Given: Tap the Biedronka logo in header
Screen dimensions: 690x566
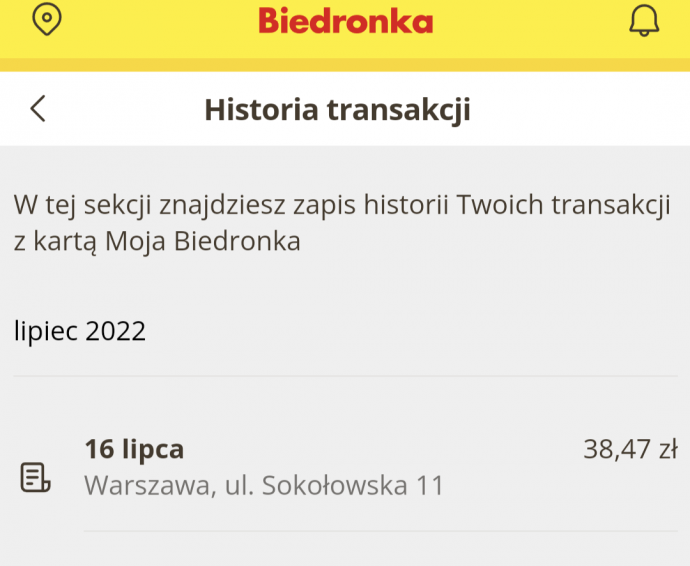Looking at the screenshot, I should pyautogui.click(x=345, y=21).
